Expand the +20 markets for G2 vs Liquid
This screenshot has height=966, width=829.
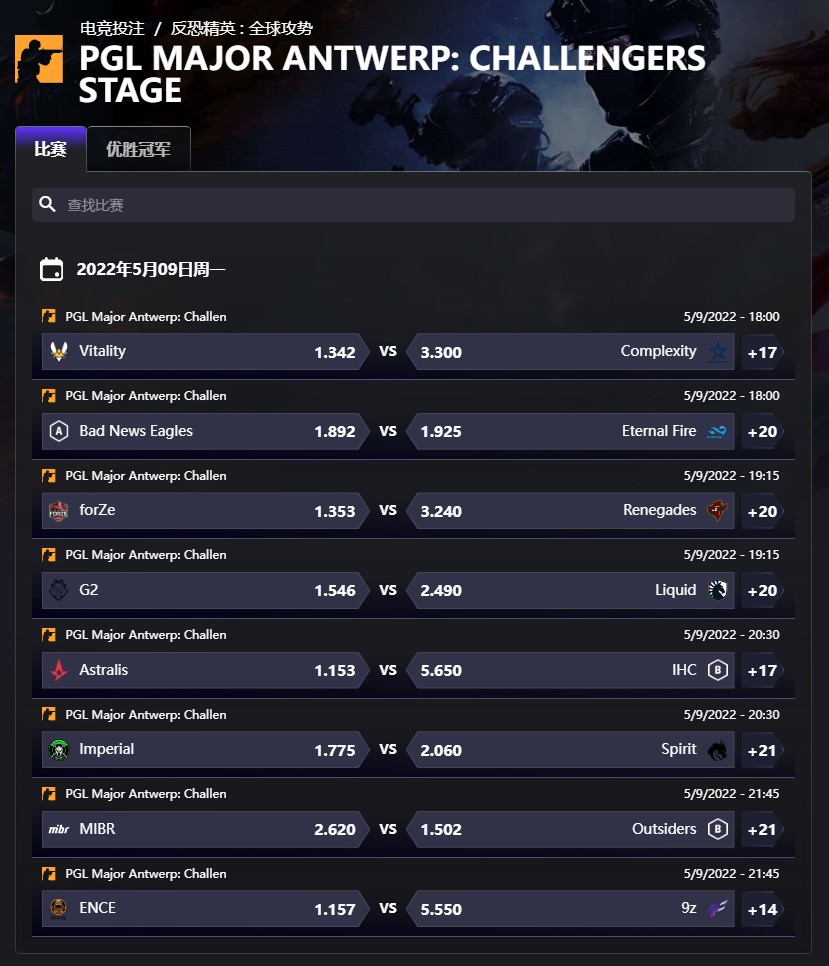[761, 590]
